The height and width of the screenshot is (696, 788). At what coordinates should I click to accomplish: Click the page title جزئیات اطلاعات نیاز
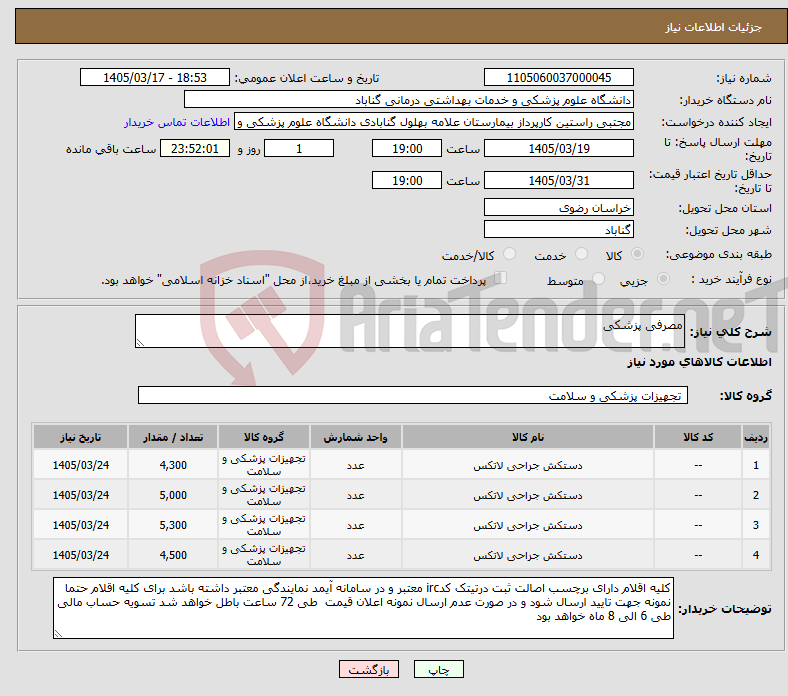click(714, 27)
